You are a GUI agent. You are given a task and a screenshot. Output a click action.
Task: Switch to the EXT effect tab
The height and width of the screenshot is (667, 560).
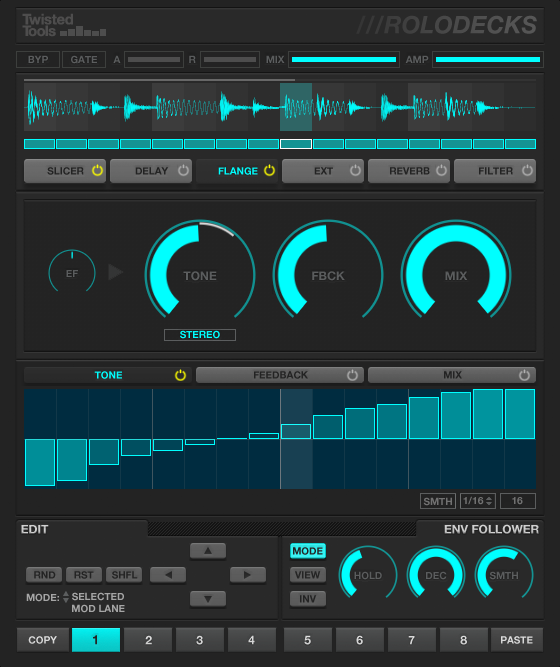[323, 171]
